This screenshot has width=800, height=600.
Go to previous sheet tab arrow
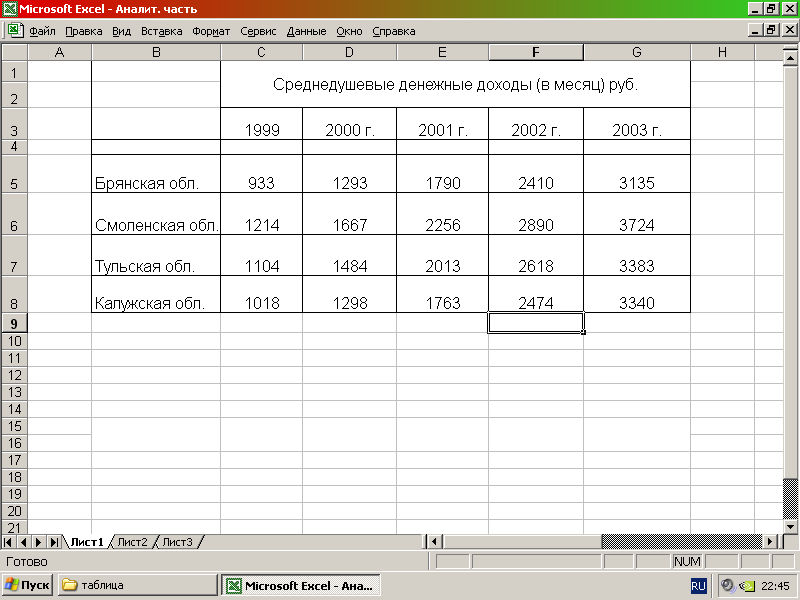point(23,542)
